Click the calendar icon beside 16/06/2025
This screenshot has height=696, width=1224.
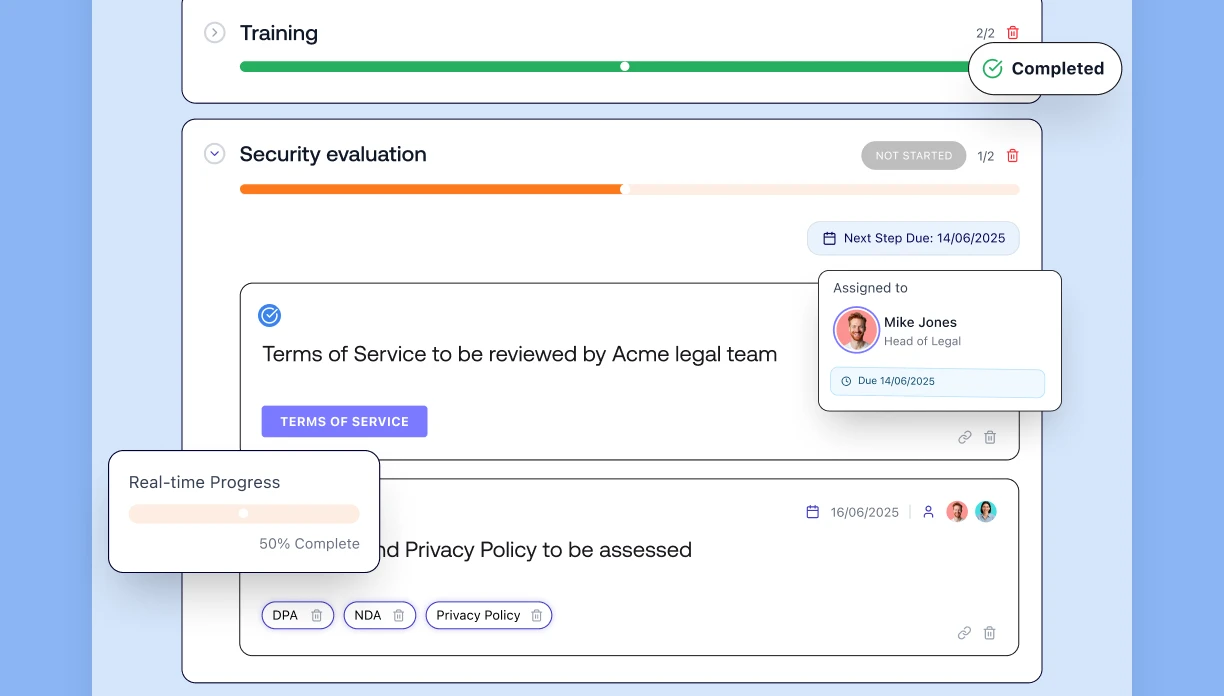tap(813, 512)
